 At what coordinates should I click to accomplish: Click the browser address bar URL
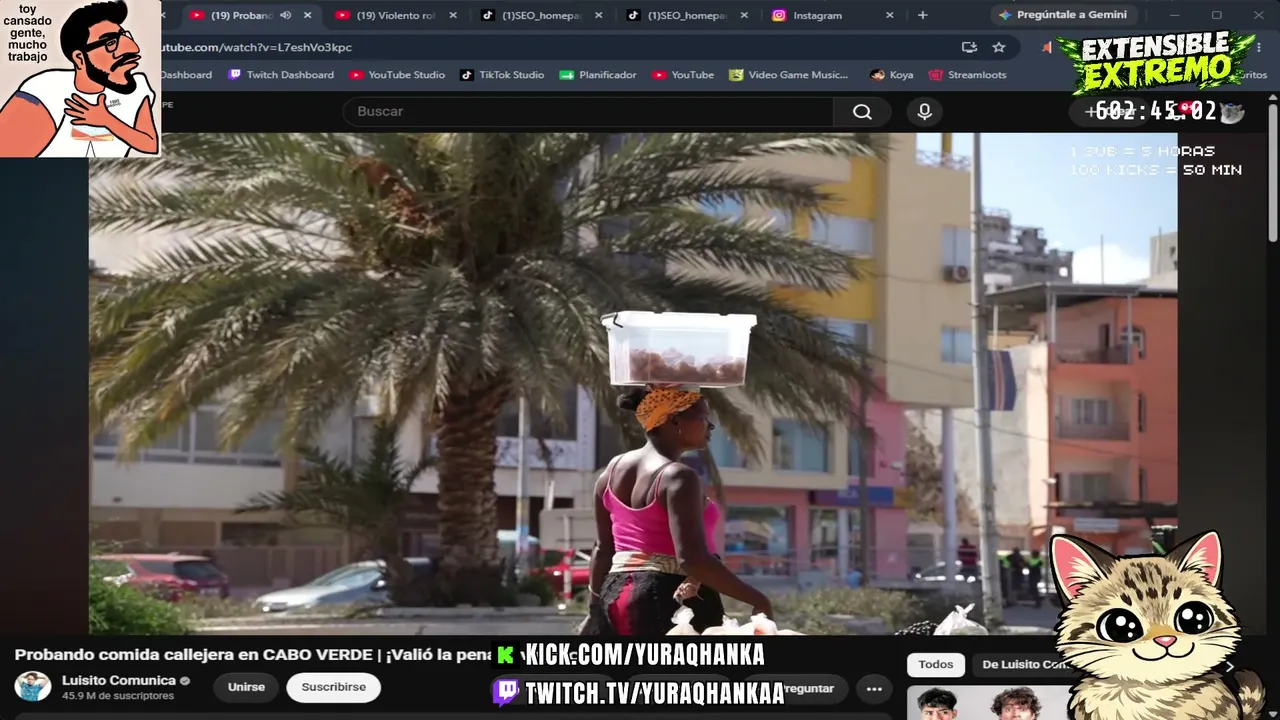point(258,47)
